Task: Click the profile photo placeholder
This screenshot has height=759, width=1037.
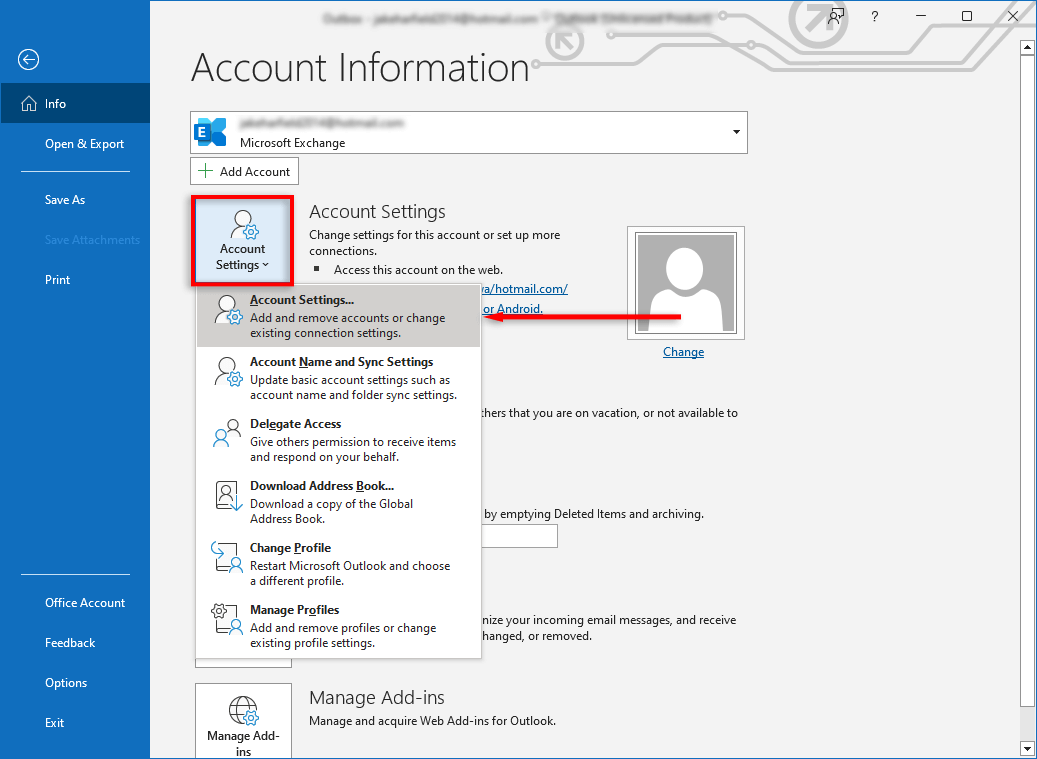Action: tap(683, 284)
